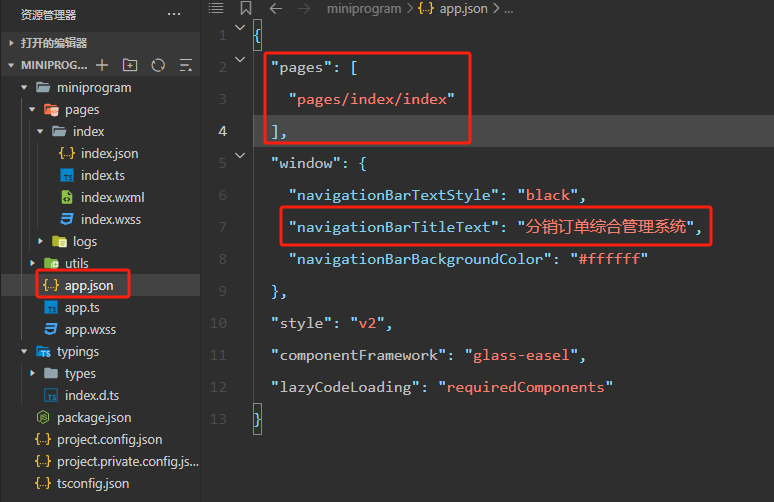The height and width of the screenshot is (502, 774).
Task: Open the resource manager more options ellipsis
Action: pyautogui.click(x=174, y=14)
